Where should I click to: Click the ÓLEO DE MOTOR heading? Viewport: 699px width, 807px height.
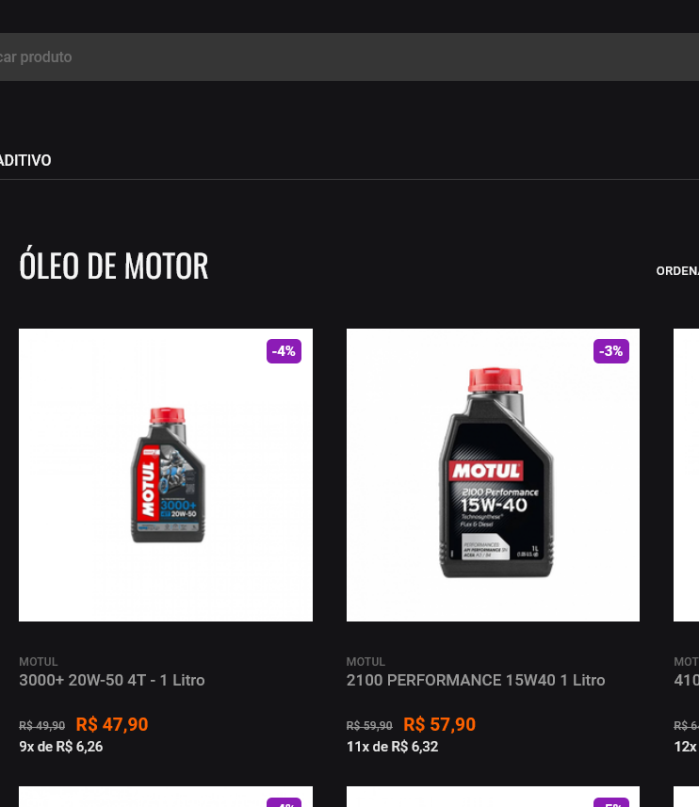pos(114,266)
